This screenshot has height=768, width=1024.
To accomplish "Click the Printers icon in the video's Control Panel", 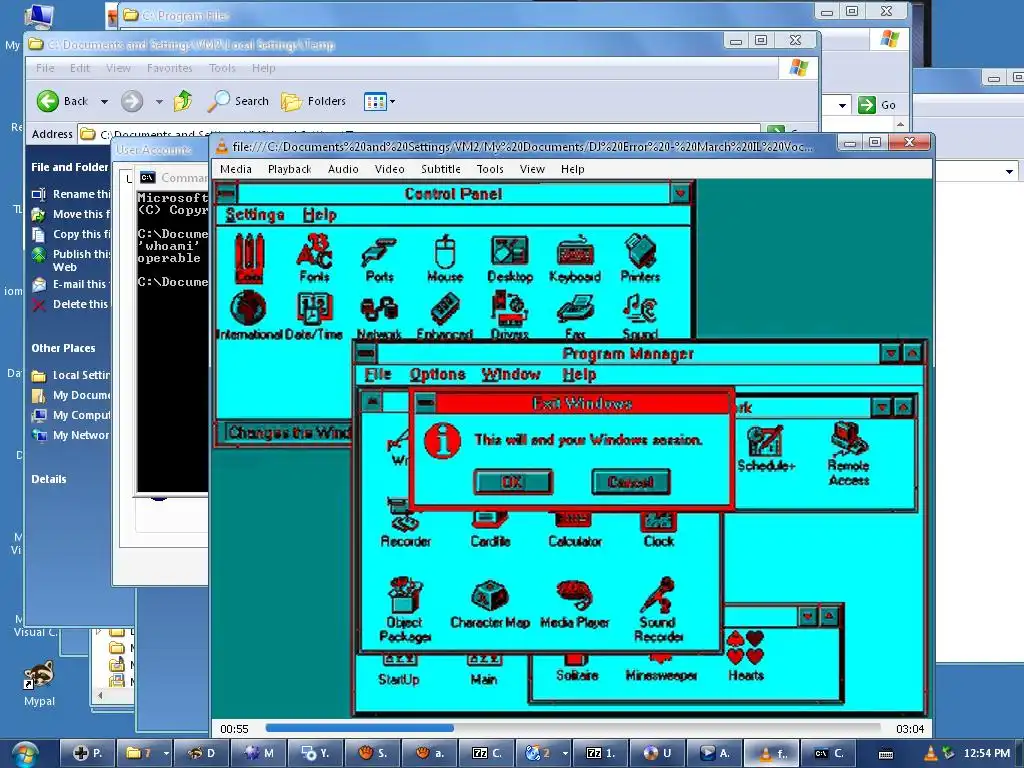I will pyautogui.click(x=640, y=259).
